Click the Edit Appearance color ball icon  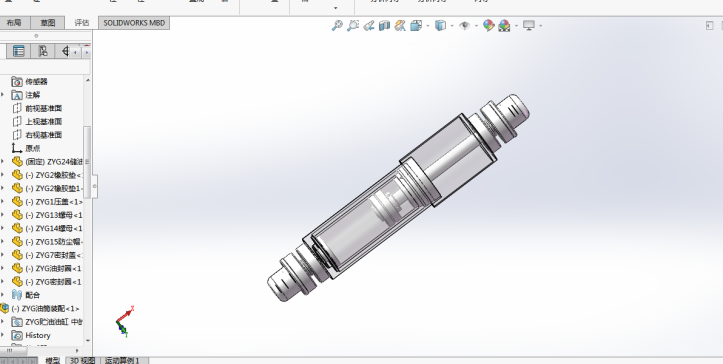pyautogui.click(x=488, y=26)
